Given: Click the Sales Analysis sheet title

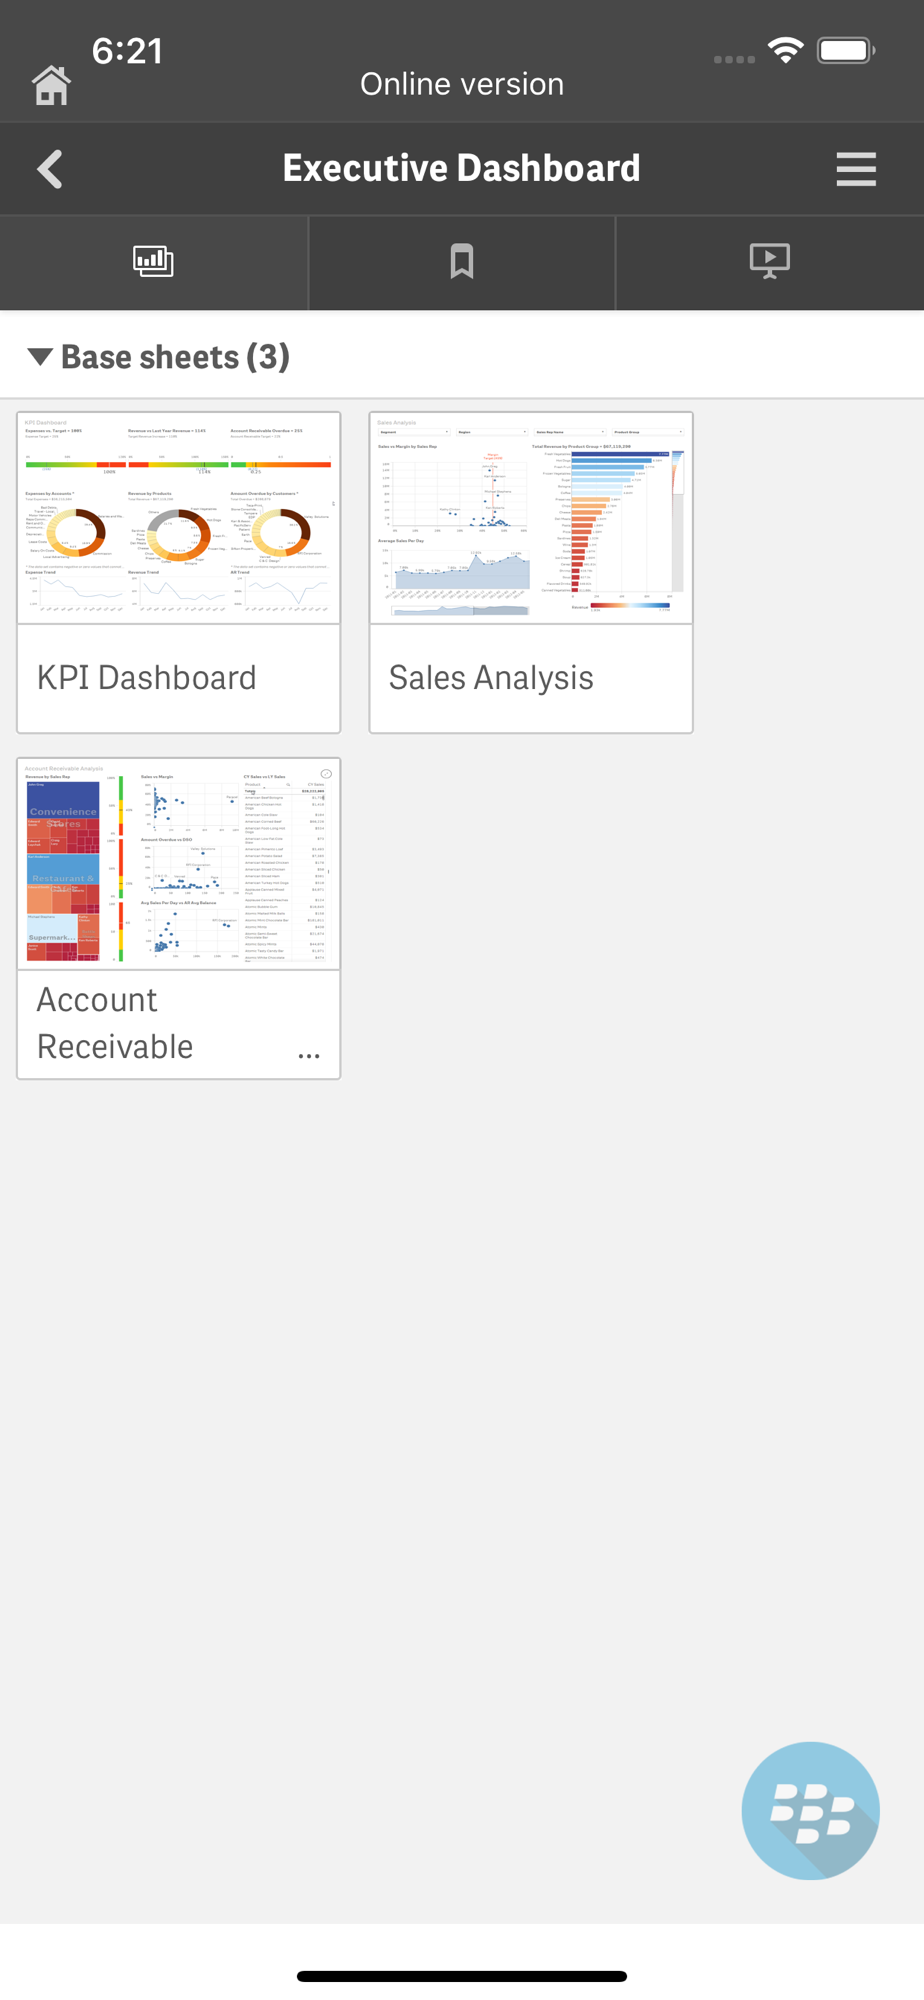Looking at the screenshot, I should click(491, 678).
